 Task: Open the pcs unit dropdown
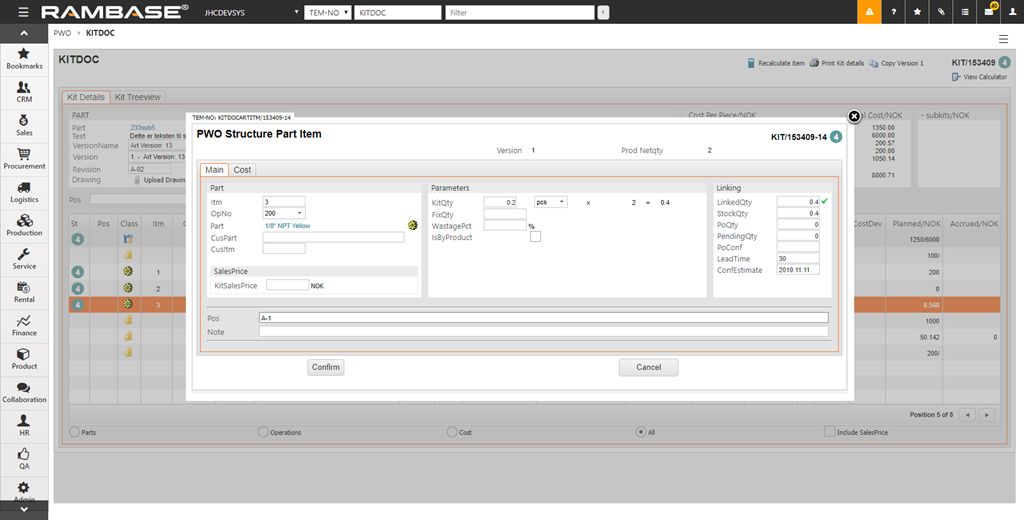[x=551, y=202]
